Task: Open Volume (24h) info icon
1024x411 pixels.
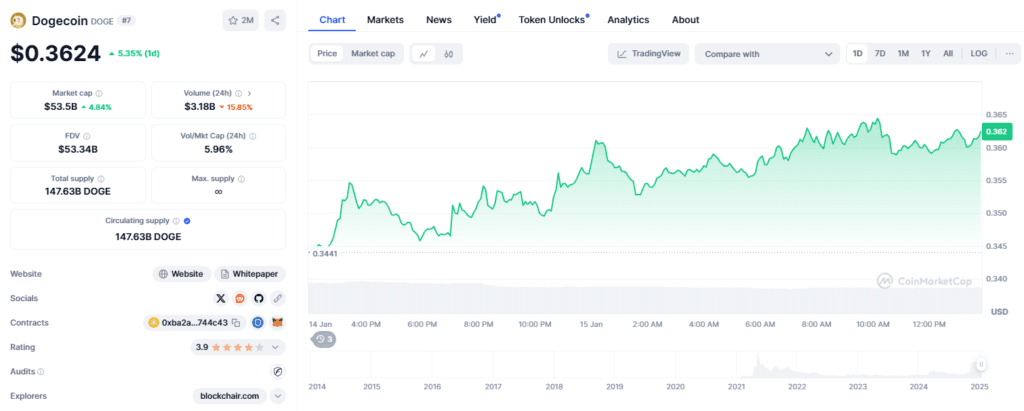Action: (x=238, y=93)
